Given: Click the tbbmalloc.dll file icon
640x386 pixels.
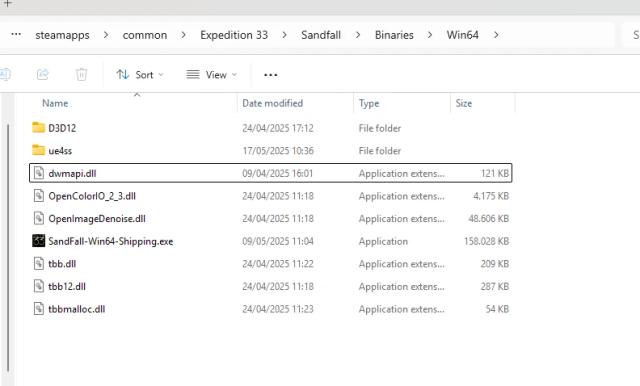Looking at the screenshot, I should point(38,309).
